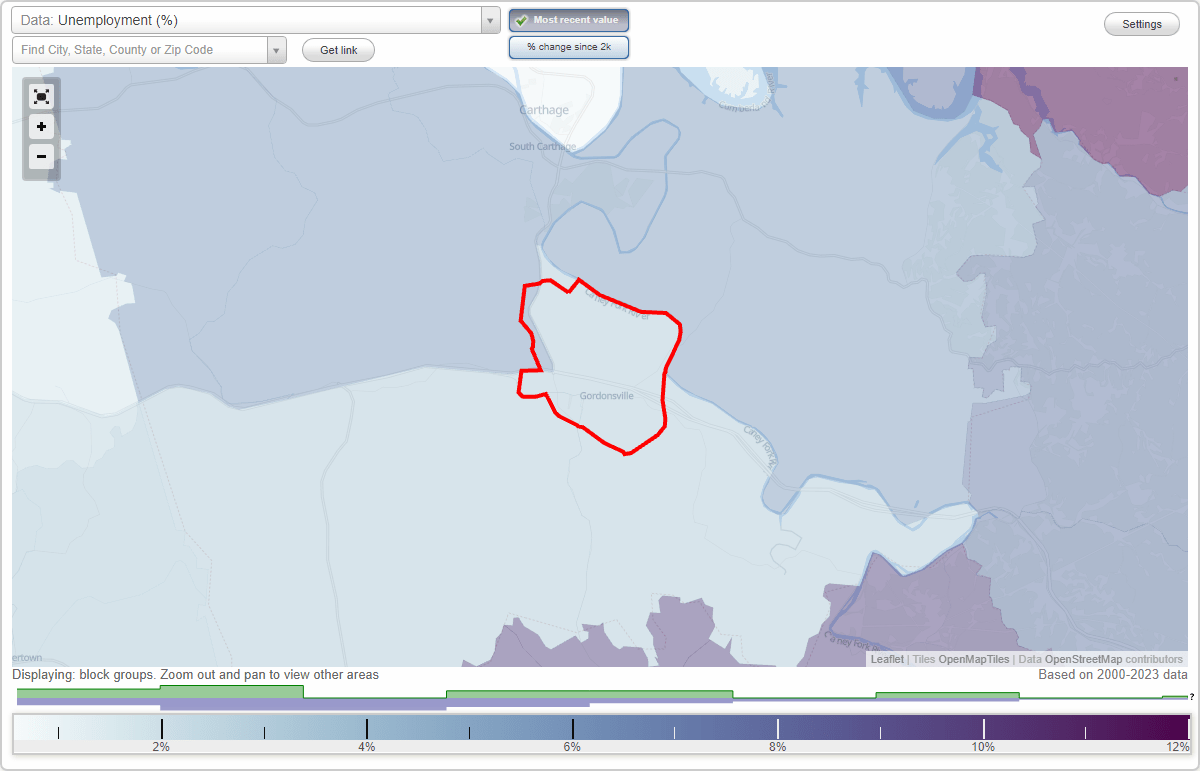Viewport: 1200px width, 771px height.
Task: Expand the location search dropdown arrow
Action: (x=277, y=49)
